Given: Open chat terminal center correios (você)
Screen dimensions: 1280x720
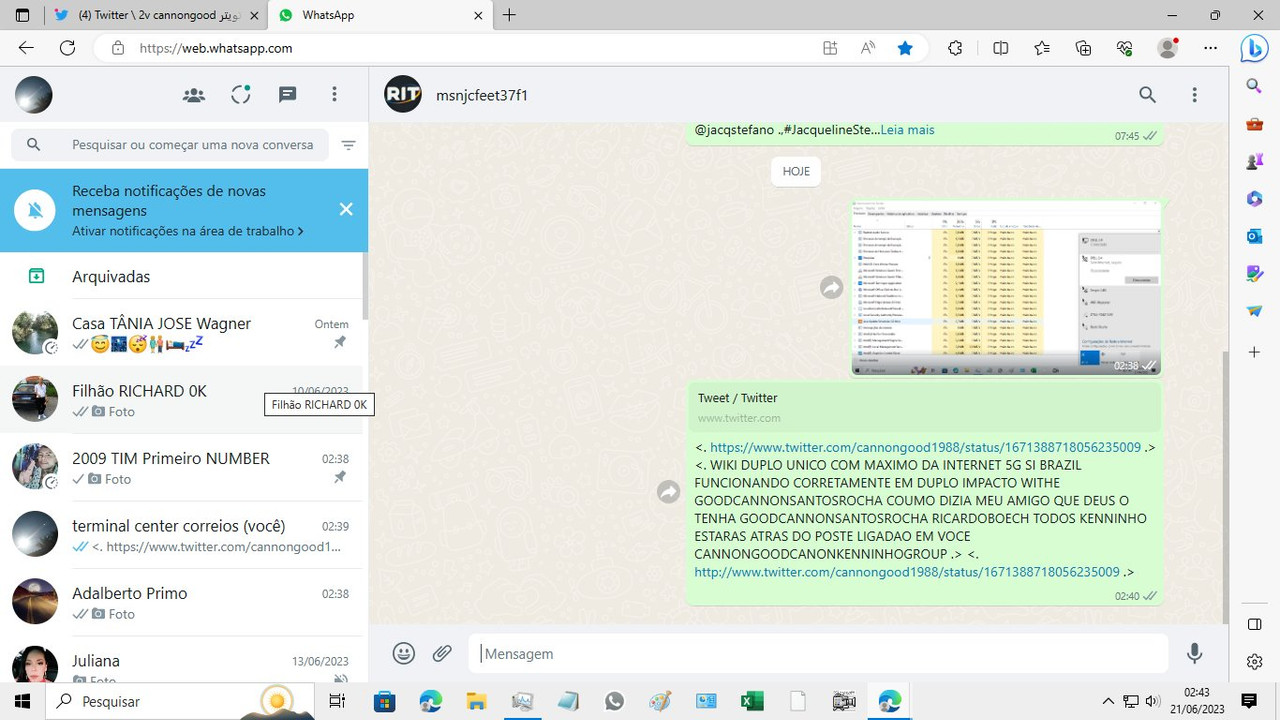Looking at the screenshot, I should (184, 535).
